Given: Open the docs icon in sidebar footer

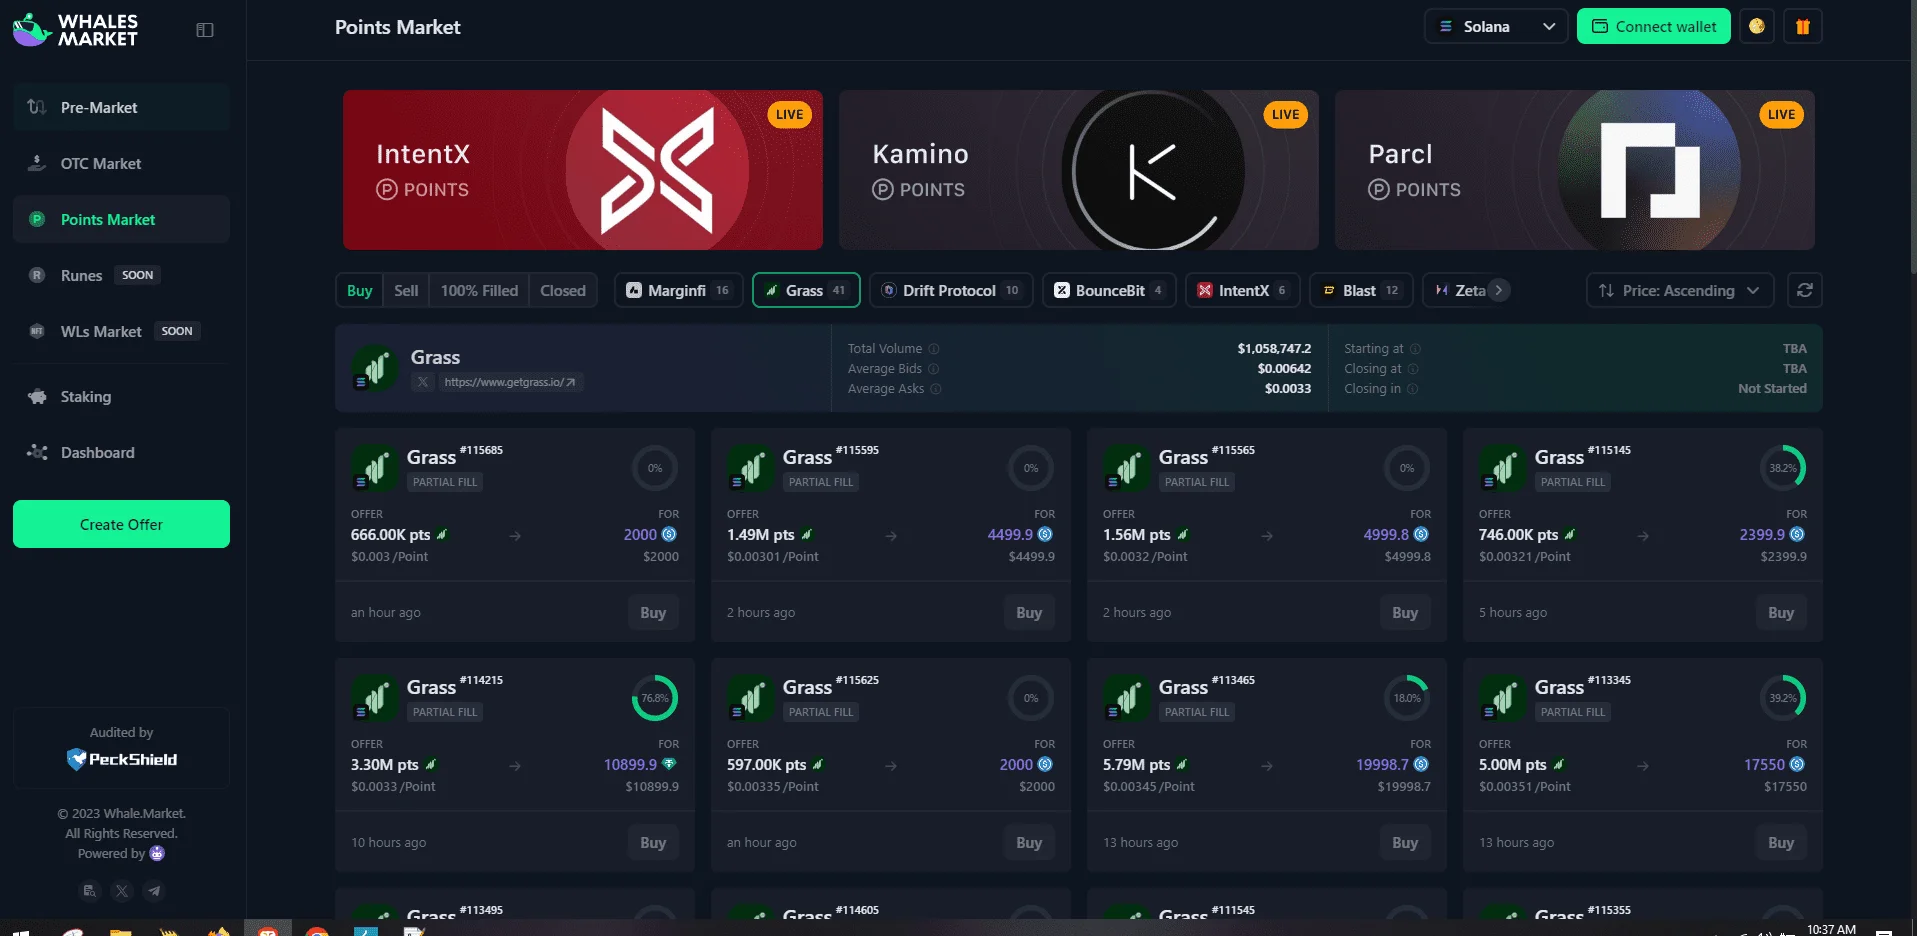Looking at the screenshot, I should (90, 891).
